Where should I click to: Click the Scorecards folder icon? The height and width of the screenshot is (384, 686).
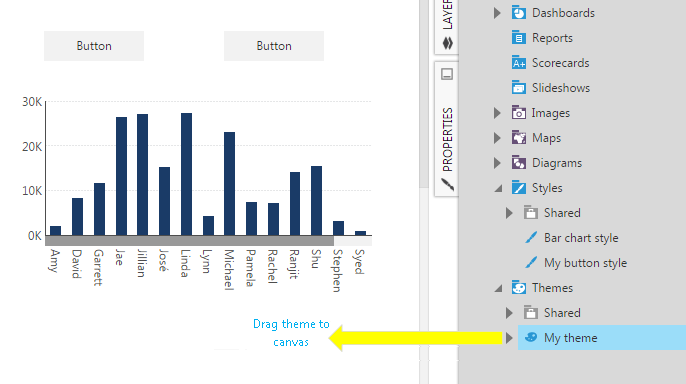point(518,63)
